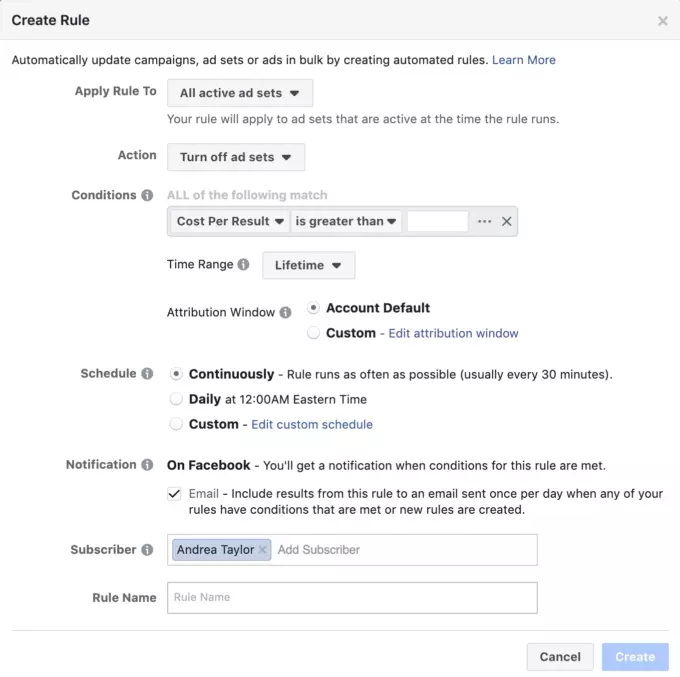Select the Daily schedule option
The image size is (680, 677).
coord(177,399)
